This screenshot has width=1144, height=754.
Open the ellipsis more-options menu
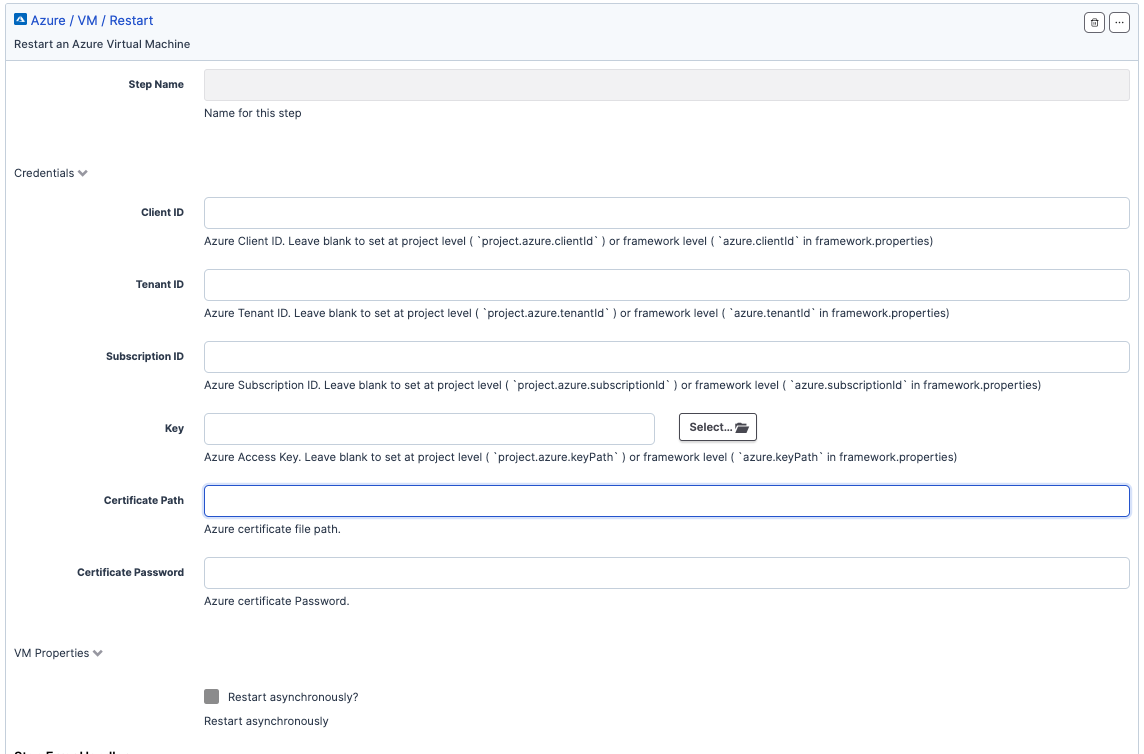[x=1119, y=23]
